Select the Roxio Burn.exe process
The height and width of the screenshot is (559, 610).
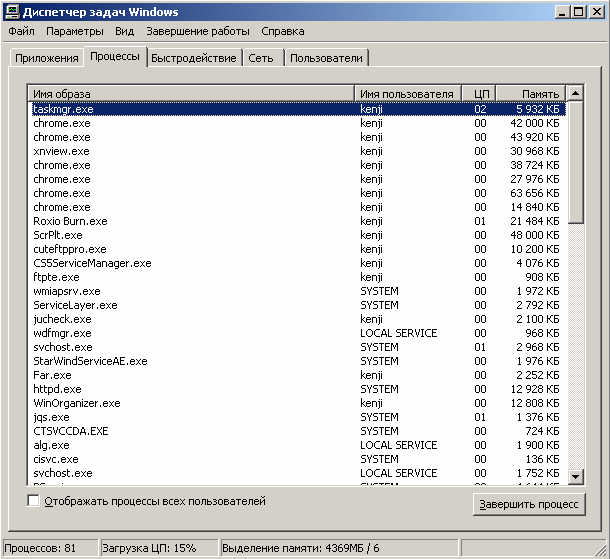pyautogui.click(x=298, y=221)
